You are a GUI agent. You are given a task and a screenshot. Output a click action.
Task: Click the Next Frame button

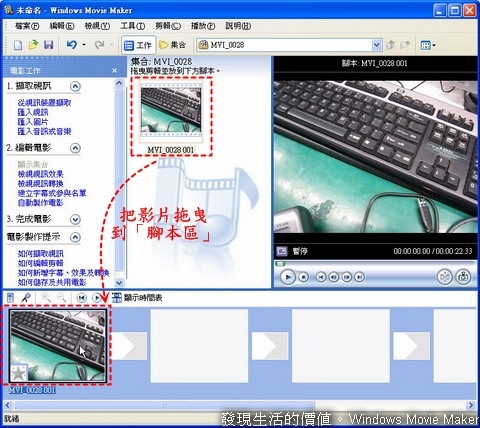[347, 277]
